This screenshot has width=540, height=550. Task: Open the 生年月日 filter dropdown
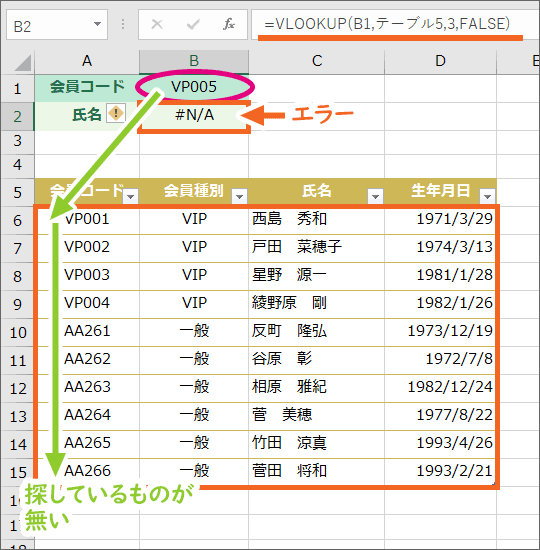click(487, 196)
